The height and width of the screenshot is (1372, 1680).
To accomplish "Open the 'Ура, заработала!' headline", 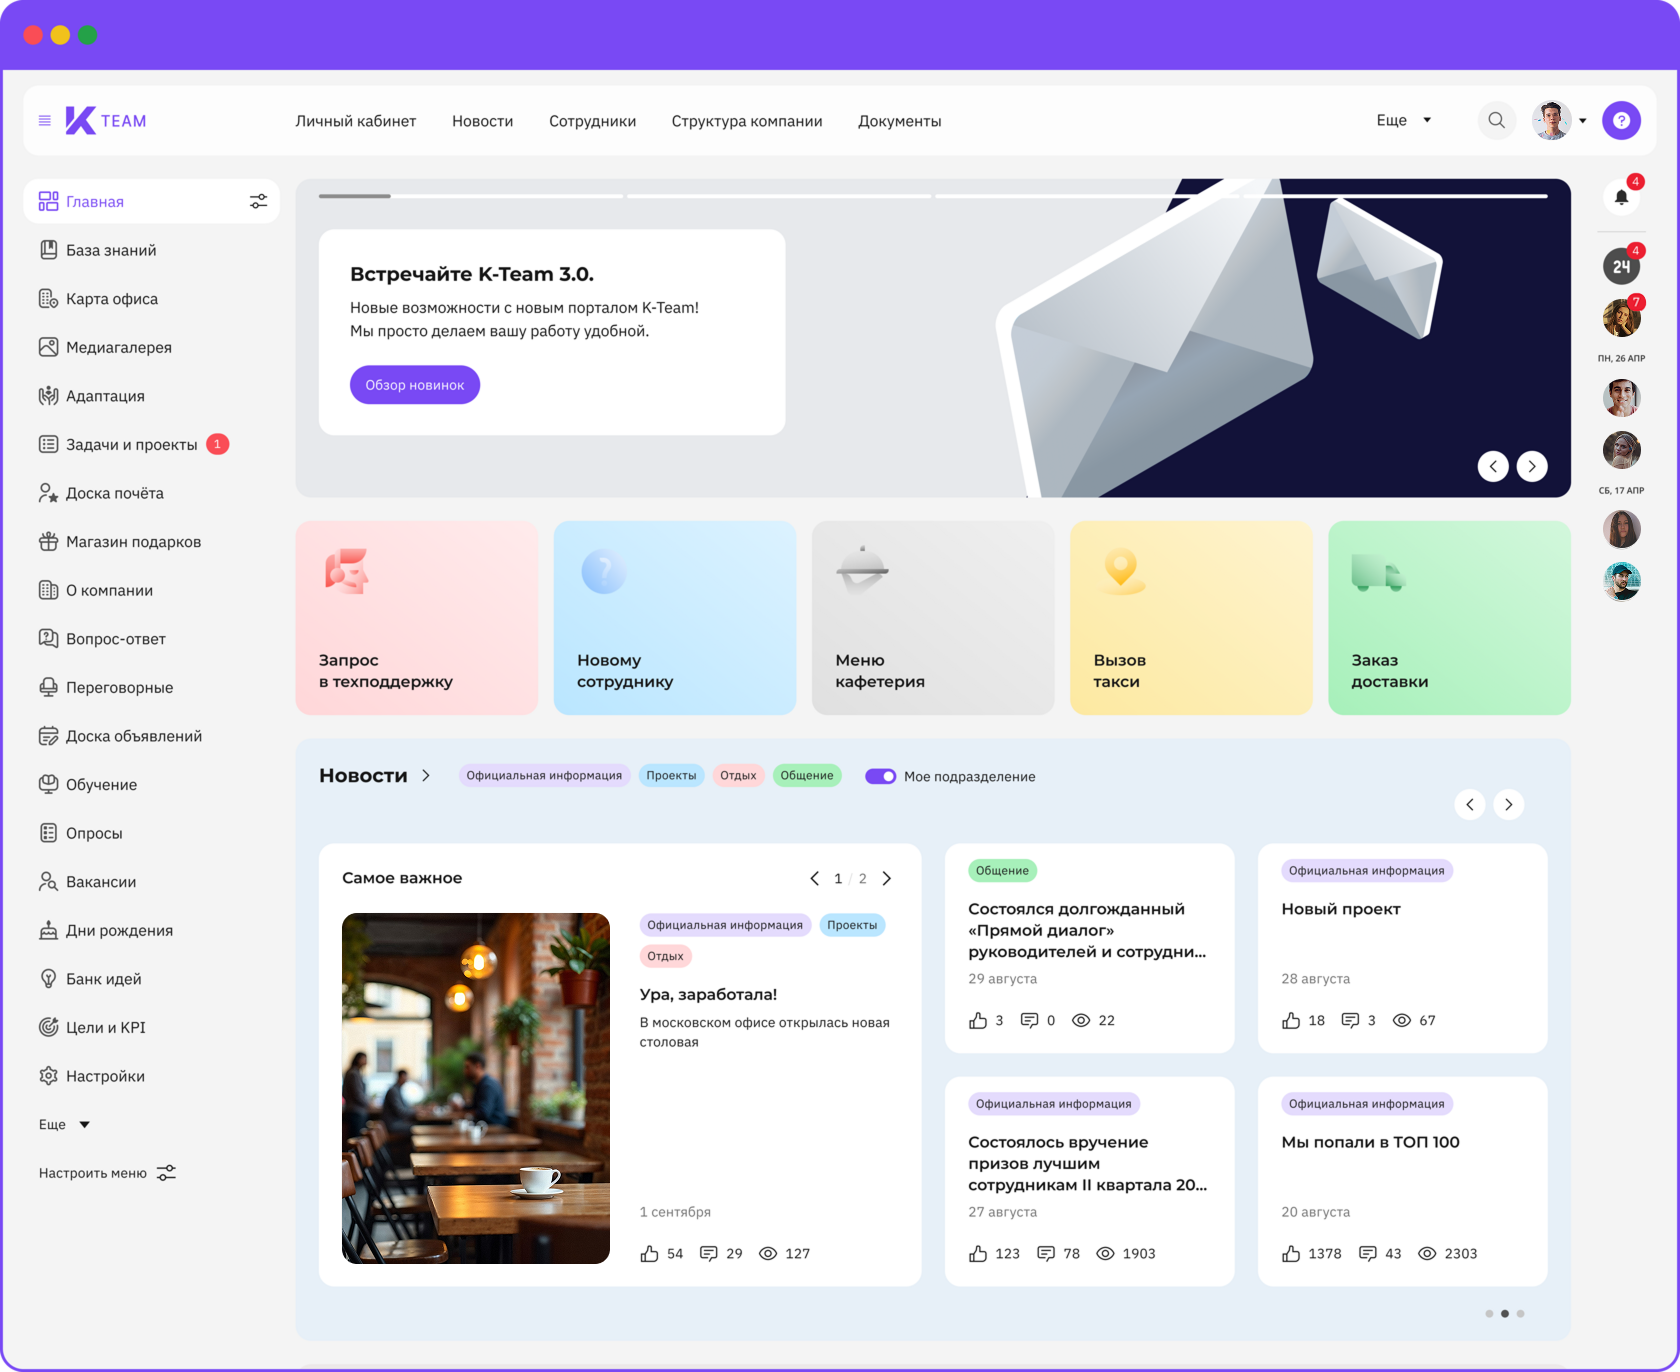I will 709,995.
